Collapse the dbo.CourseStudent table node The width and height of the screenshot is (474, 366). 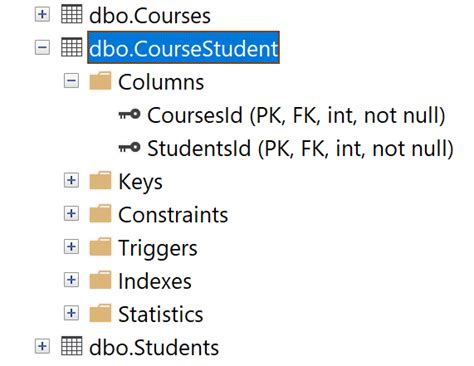[42, 47]
